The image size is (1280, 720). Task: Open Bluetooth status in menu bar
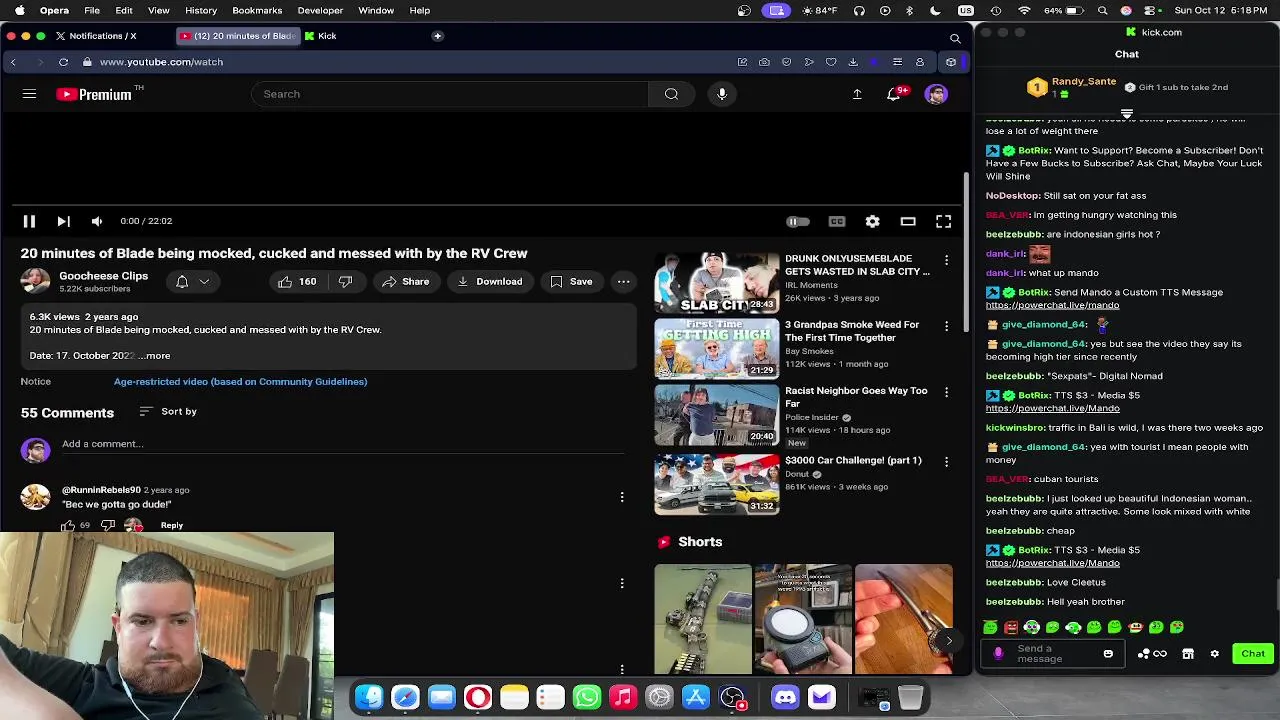[909, 10]
